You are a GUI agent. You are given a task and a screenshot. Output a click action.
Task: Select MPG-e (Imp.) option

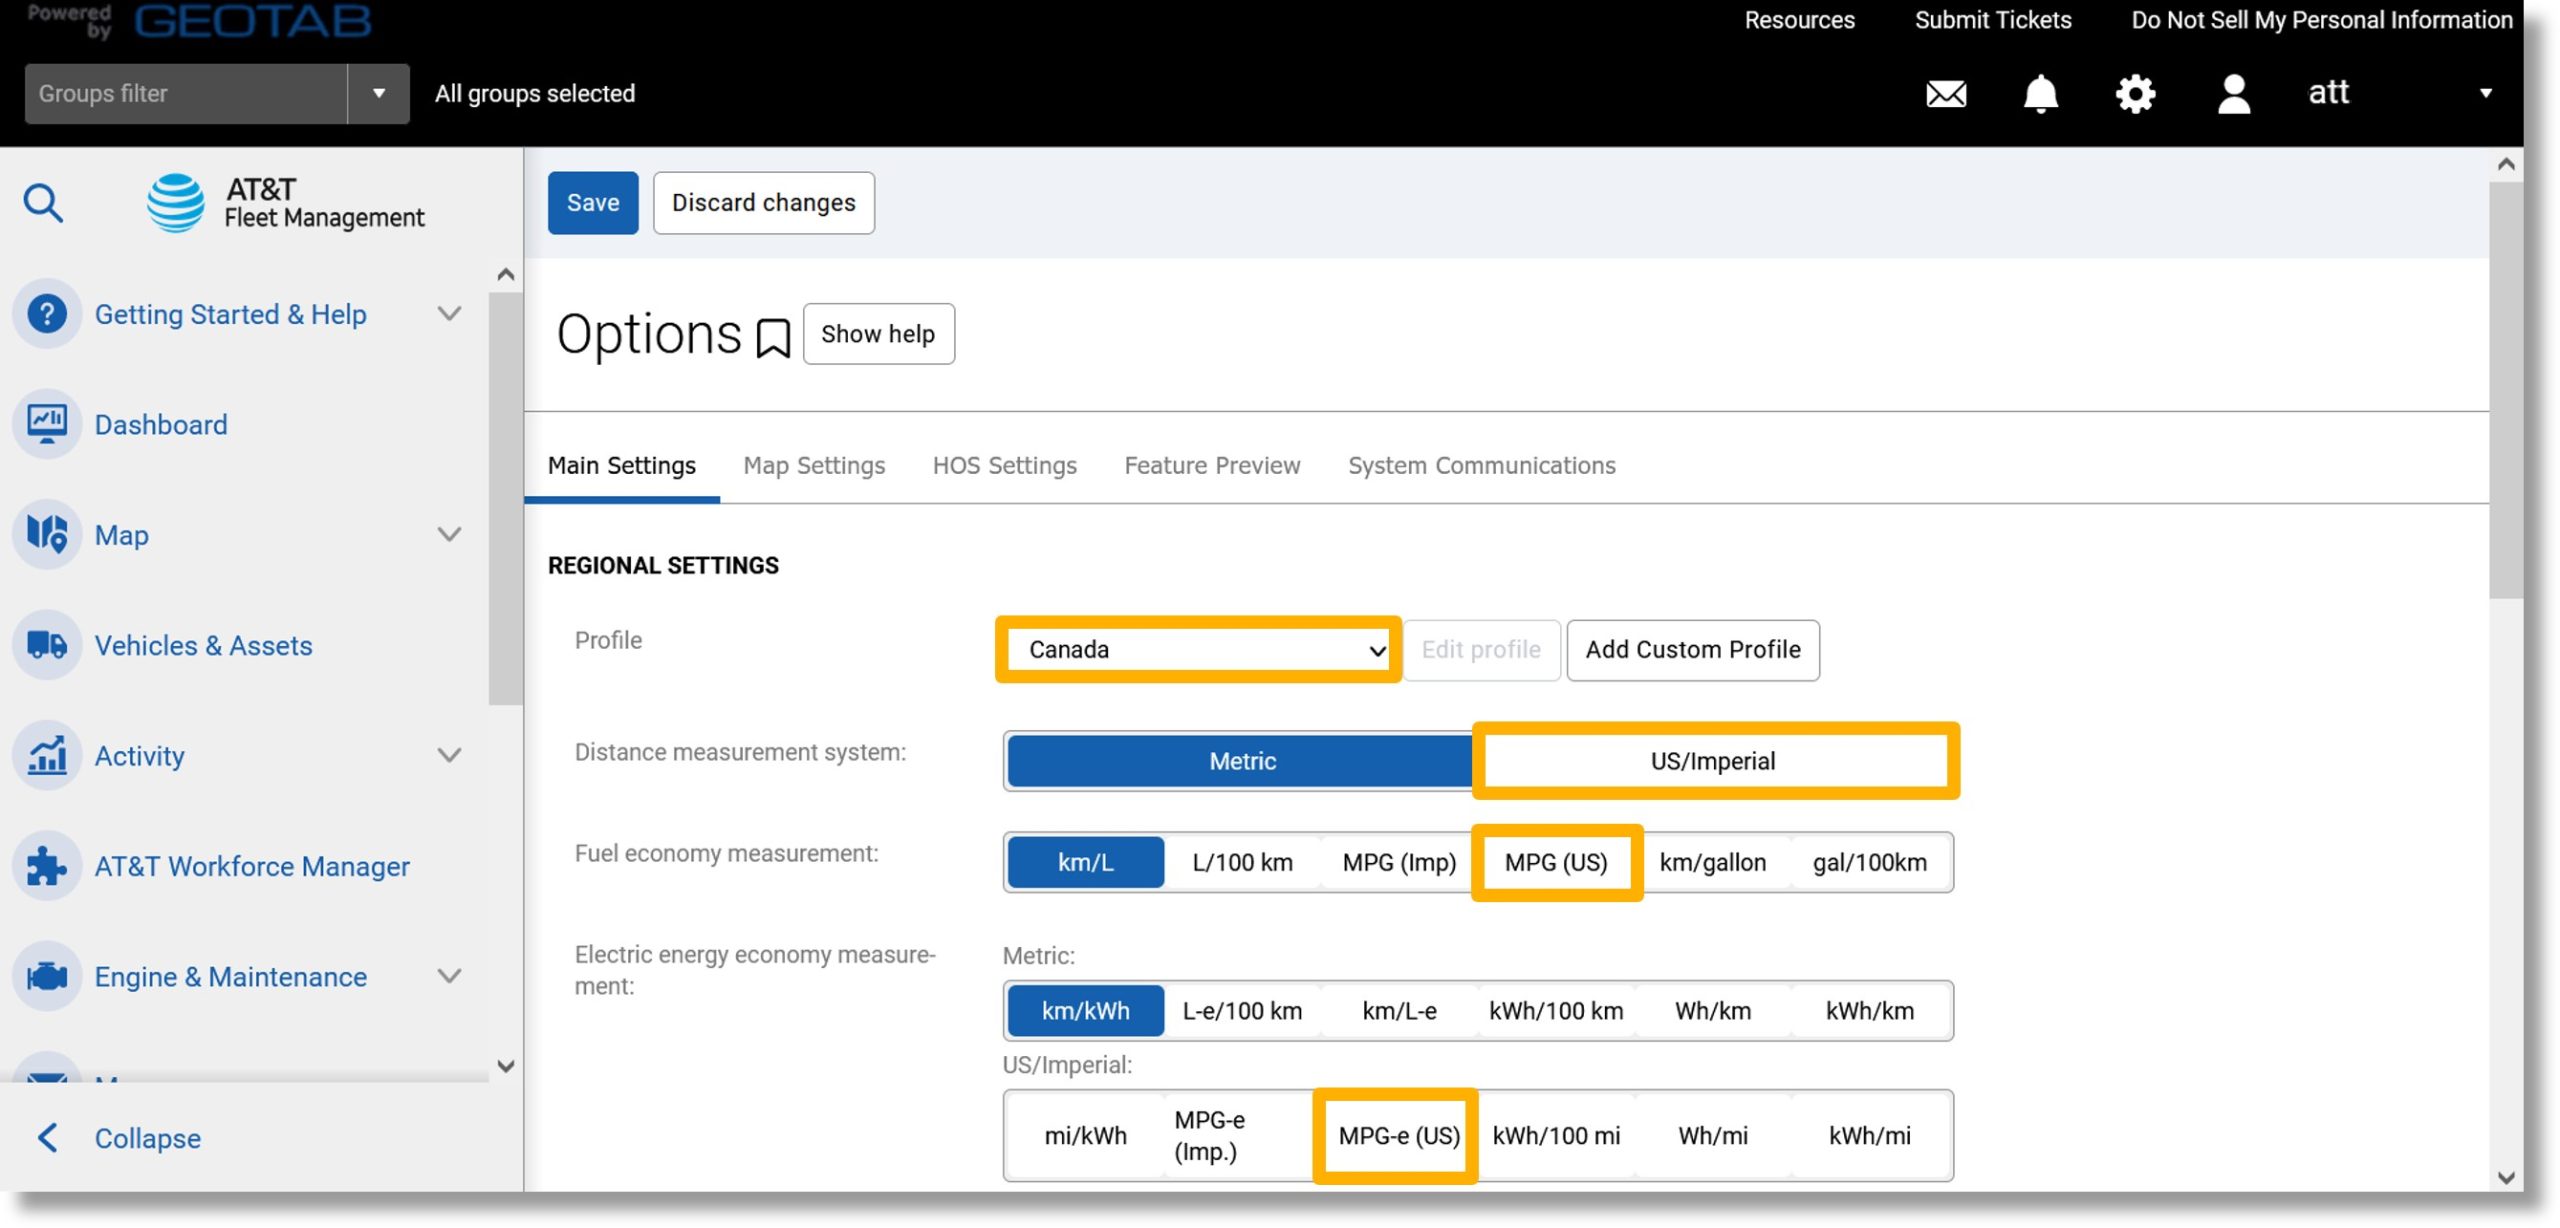tap(1242, 1136)
